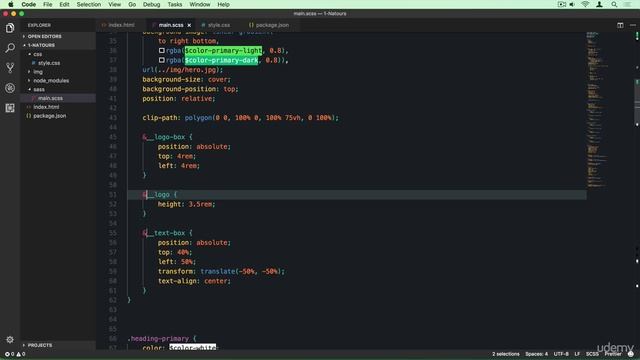The image size is (640, 360).
Task: Open index.html in the explorer tree
Action: [46, 107]
